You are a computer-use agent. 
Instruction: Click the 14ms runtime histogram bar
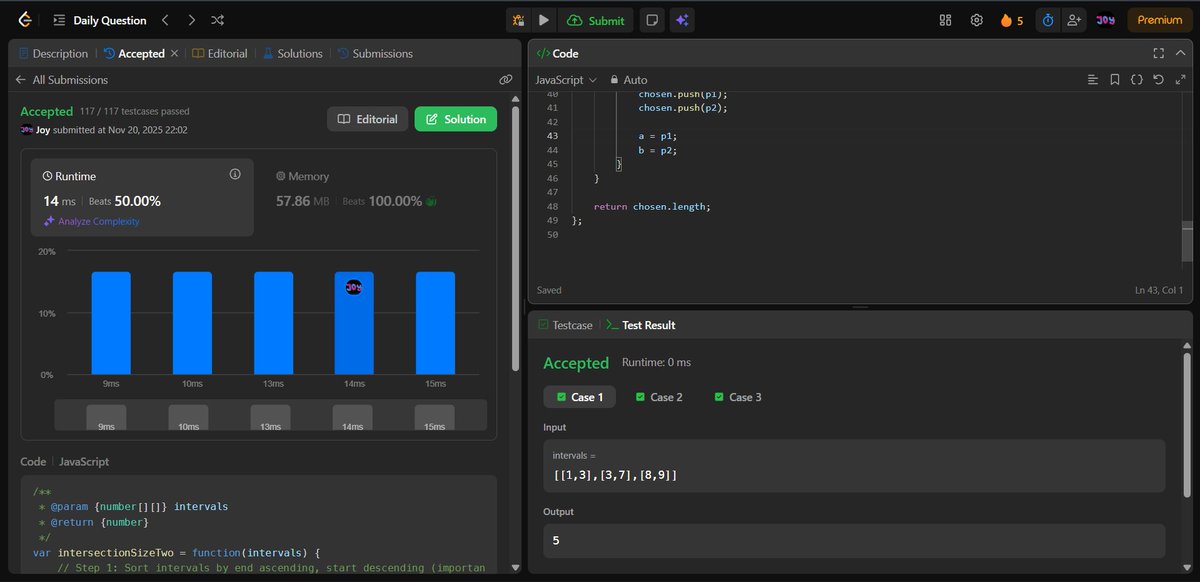tap(354, 320)
